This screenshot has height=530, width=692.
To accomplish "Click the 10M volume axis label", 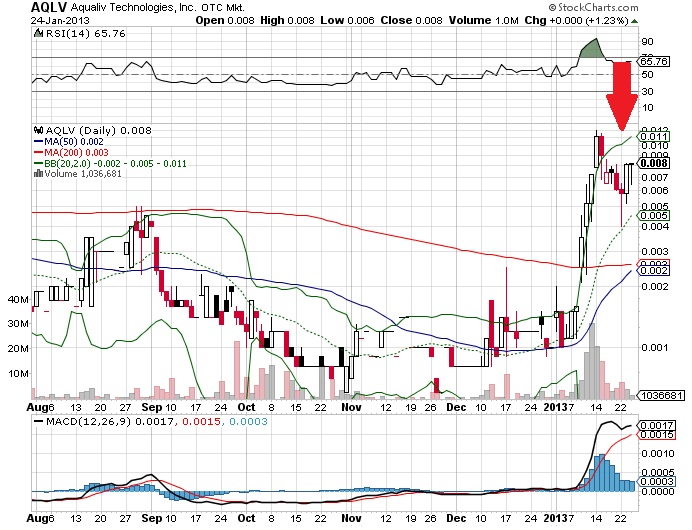I will 19,374.
